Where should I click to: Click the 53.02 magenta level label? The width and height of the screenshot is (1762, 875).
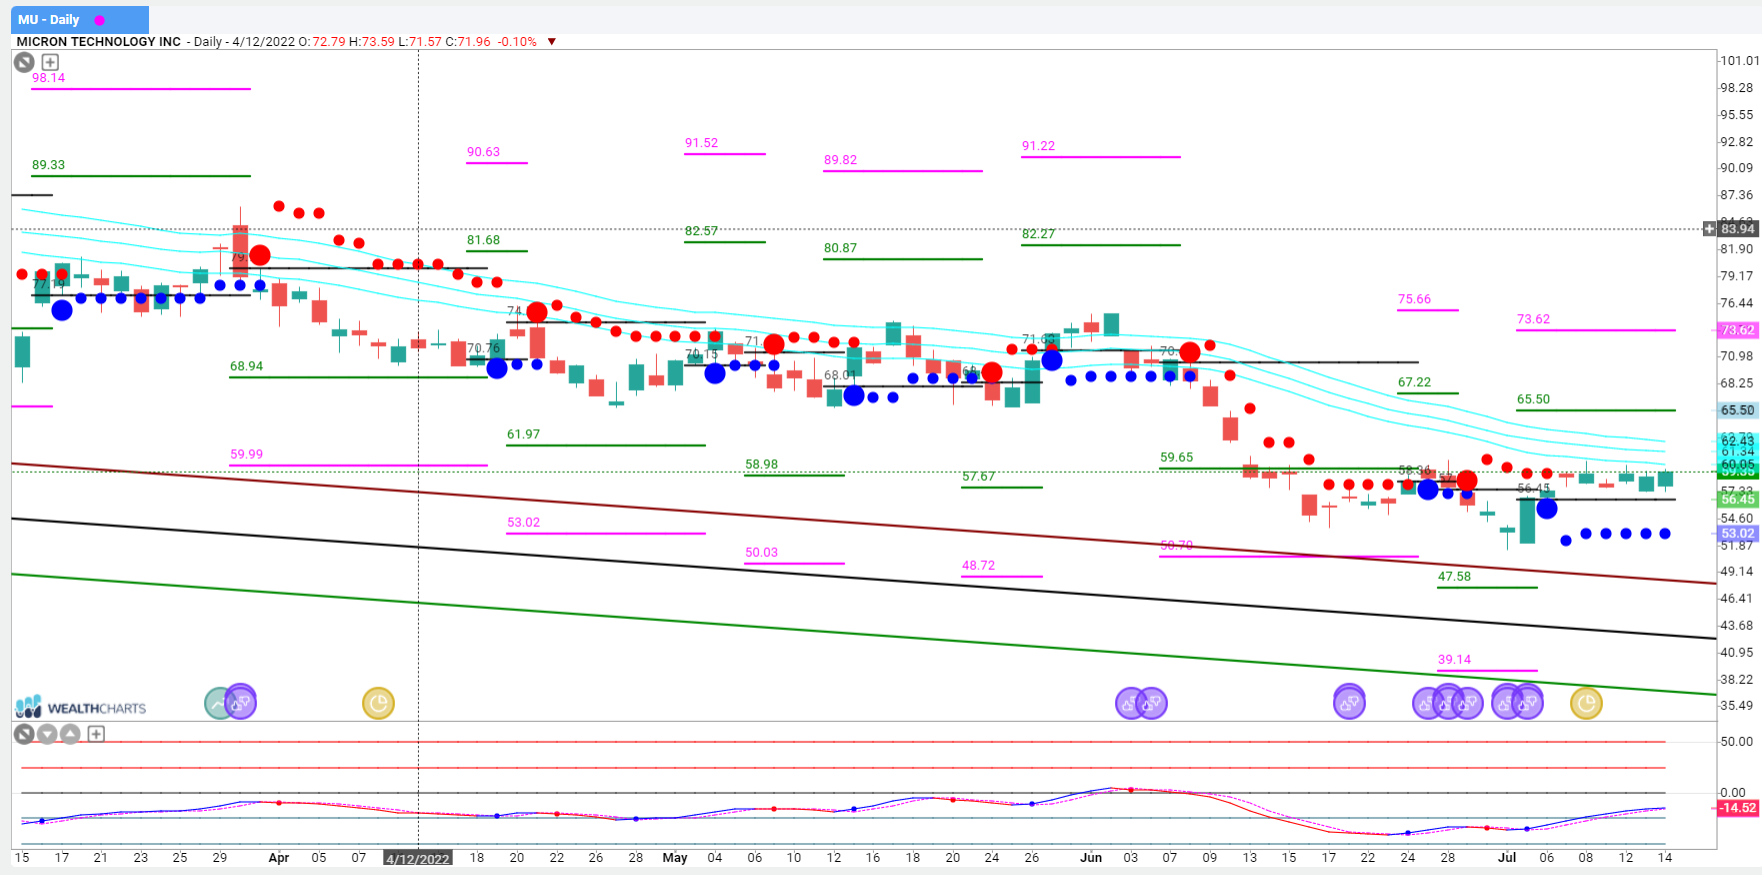click(x=523, y=522)
